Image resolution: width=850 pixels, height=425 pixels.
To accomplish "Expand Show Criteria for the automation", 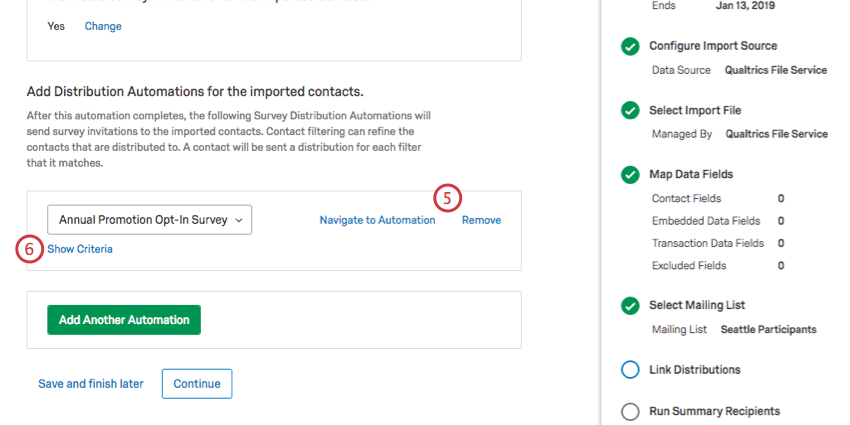I will click(80, 249).
